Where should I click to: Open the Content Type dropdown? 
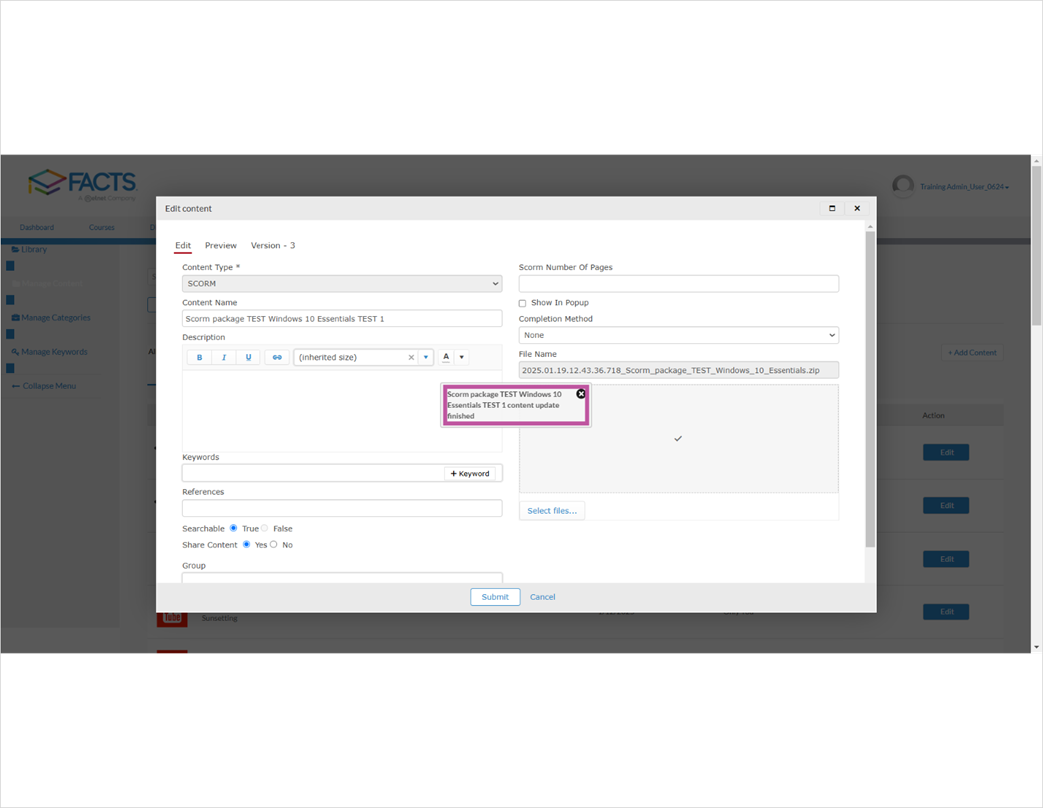click(x=341, y=283)
